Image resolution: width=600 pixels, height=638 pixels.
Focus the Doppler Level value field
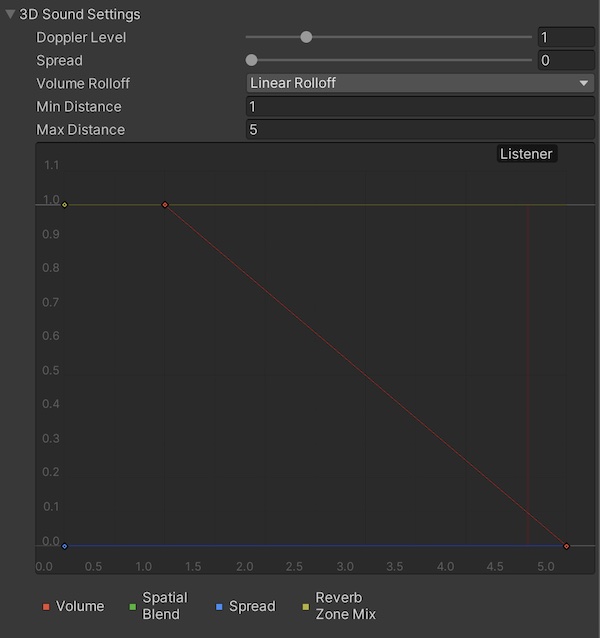pyautogui.click(x=565, y=37)
